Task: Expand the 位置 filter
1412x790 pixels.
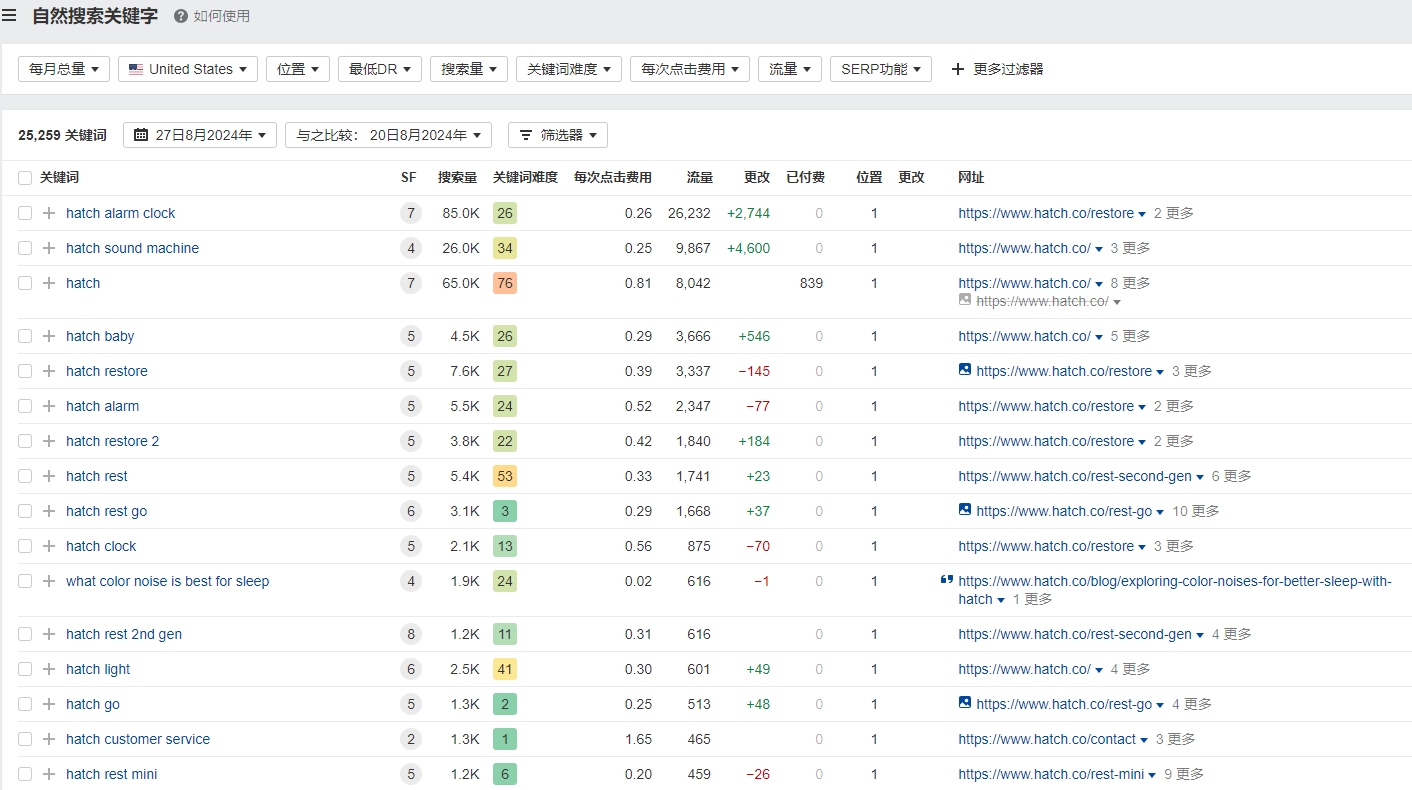Action: tap(298, 69)
